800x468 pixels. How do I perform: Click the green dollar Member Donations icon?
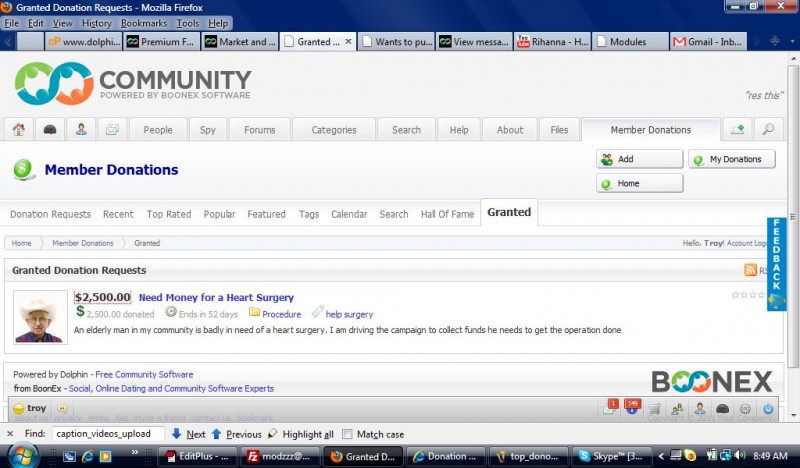23,169
